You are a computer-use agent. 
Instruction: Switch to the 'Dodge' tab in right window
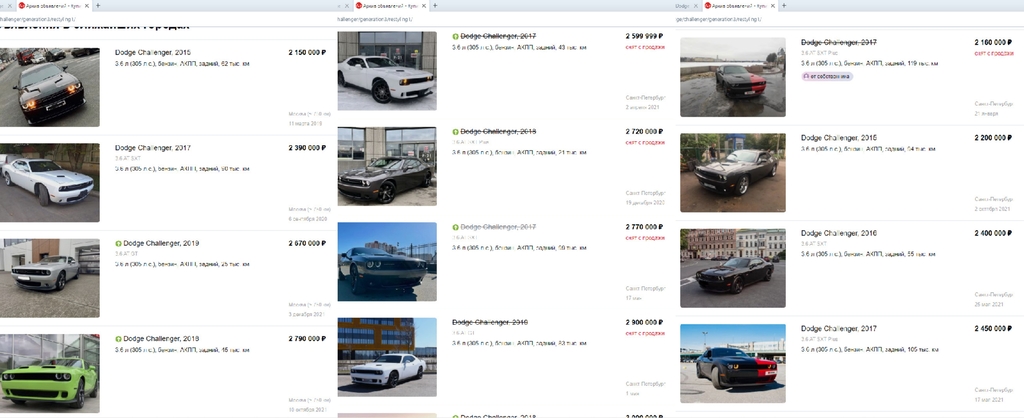tap(683, 5)
